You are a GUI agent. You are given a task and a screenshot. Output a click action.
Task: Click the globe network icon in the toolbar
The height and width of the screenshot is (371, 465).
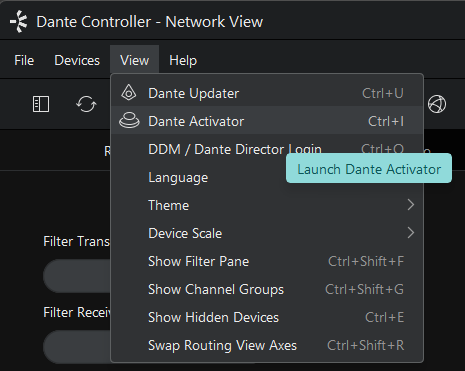point(437,104)
